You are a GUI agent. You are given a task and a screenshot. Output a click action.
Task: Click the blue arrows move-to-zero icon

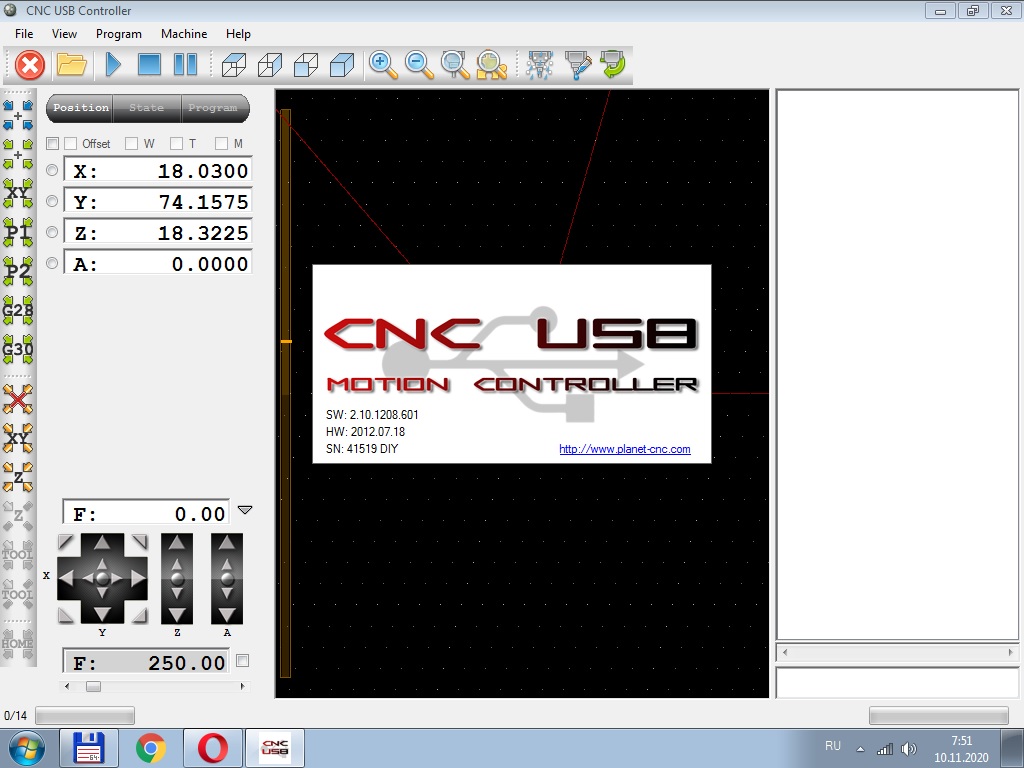tap(18, 115)
